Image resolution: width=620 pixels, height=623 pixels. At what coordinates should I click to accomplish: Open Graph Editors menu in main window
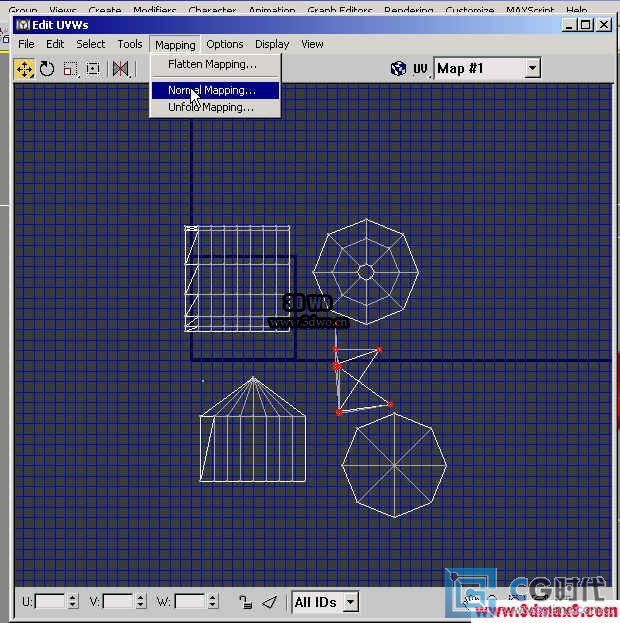[340, 10]
